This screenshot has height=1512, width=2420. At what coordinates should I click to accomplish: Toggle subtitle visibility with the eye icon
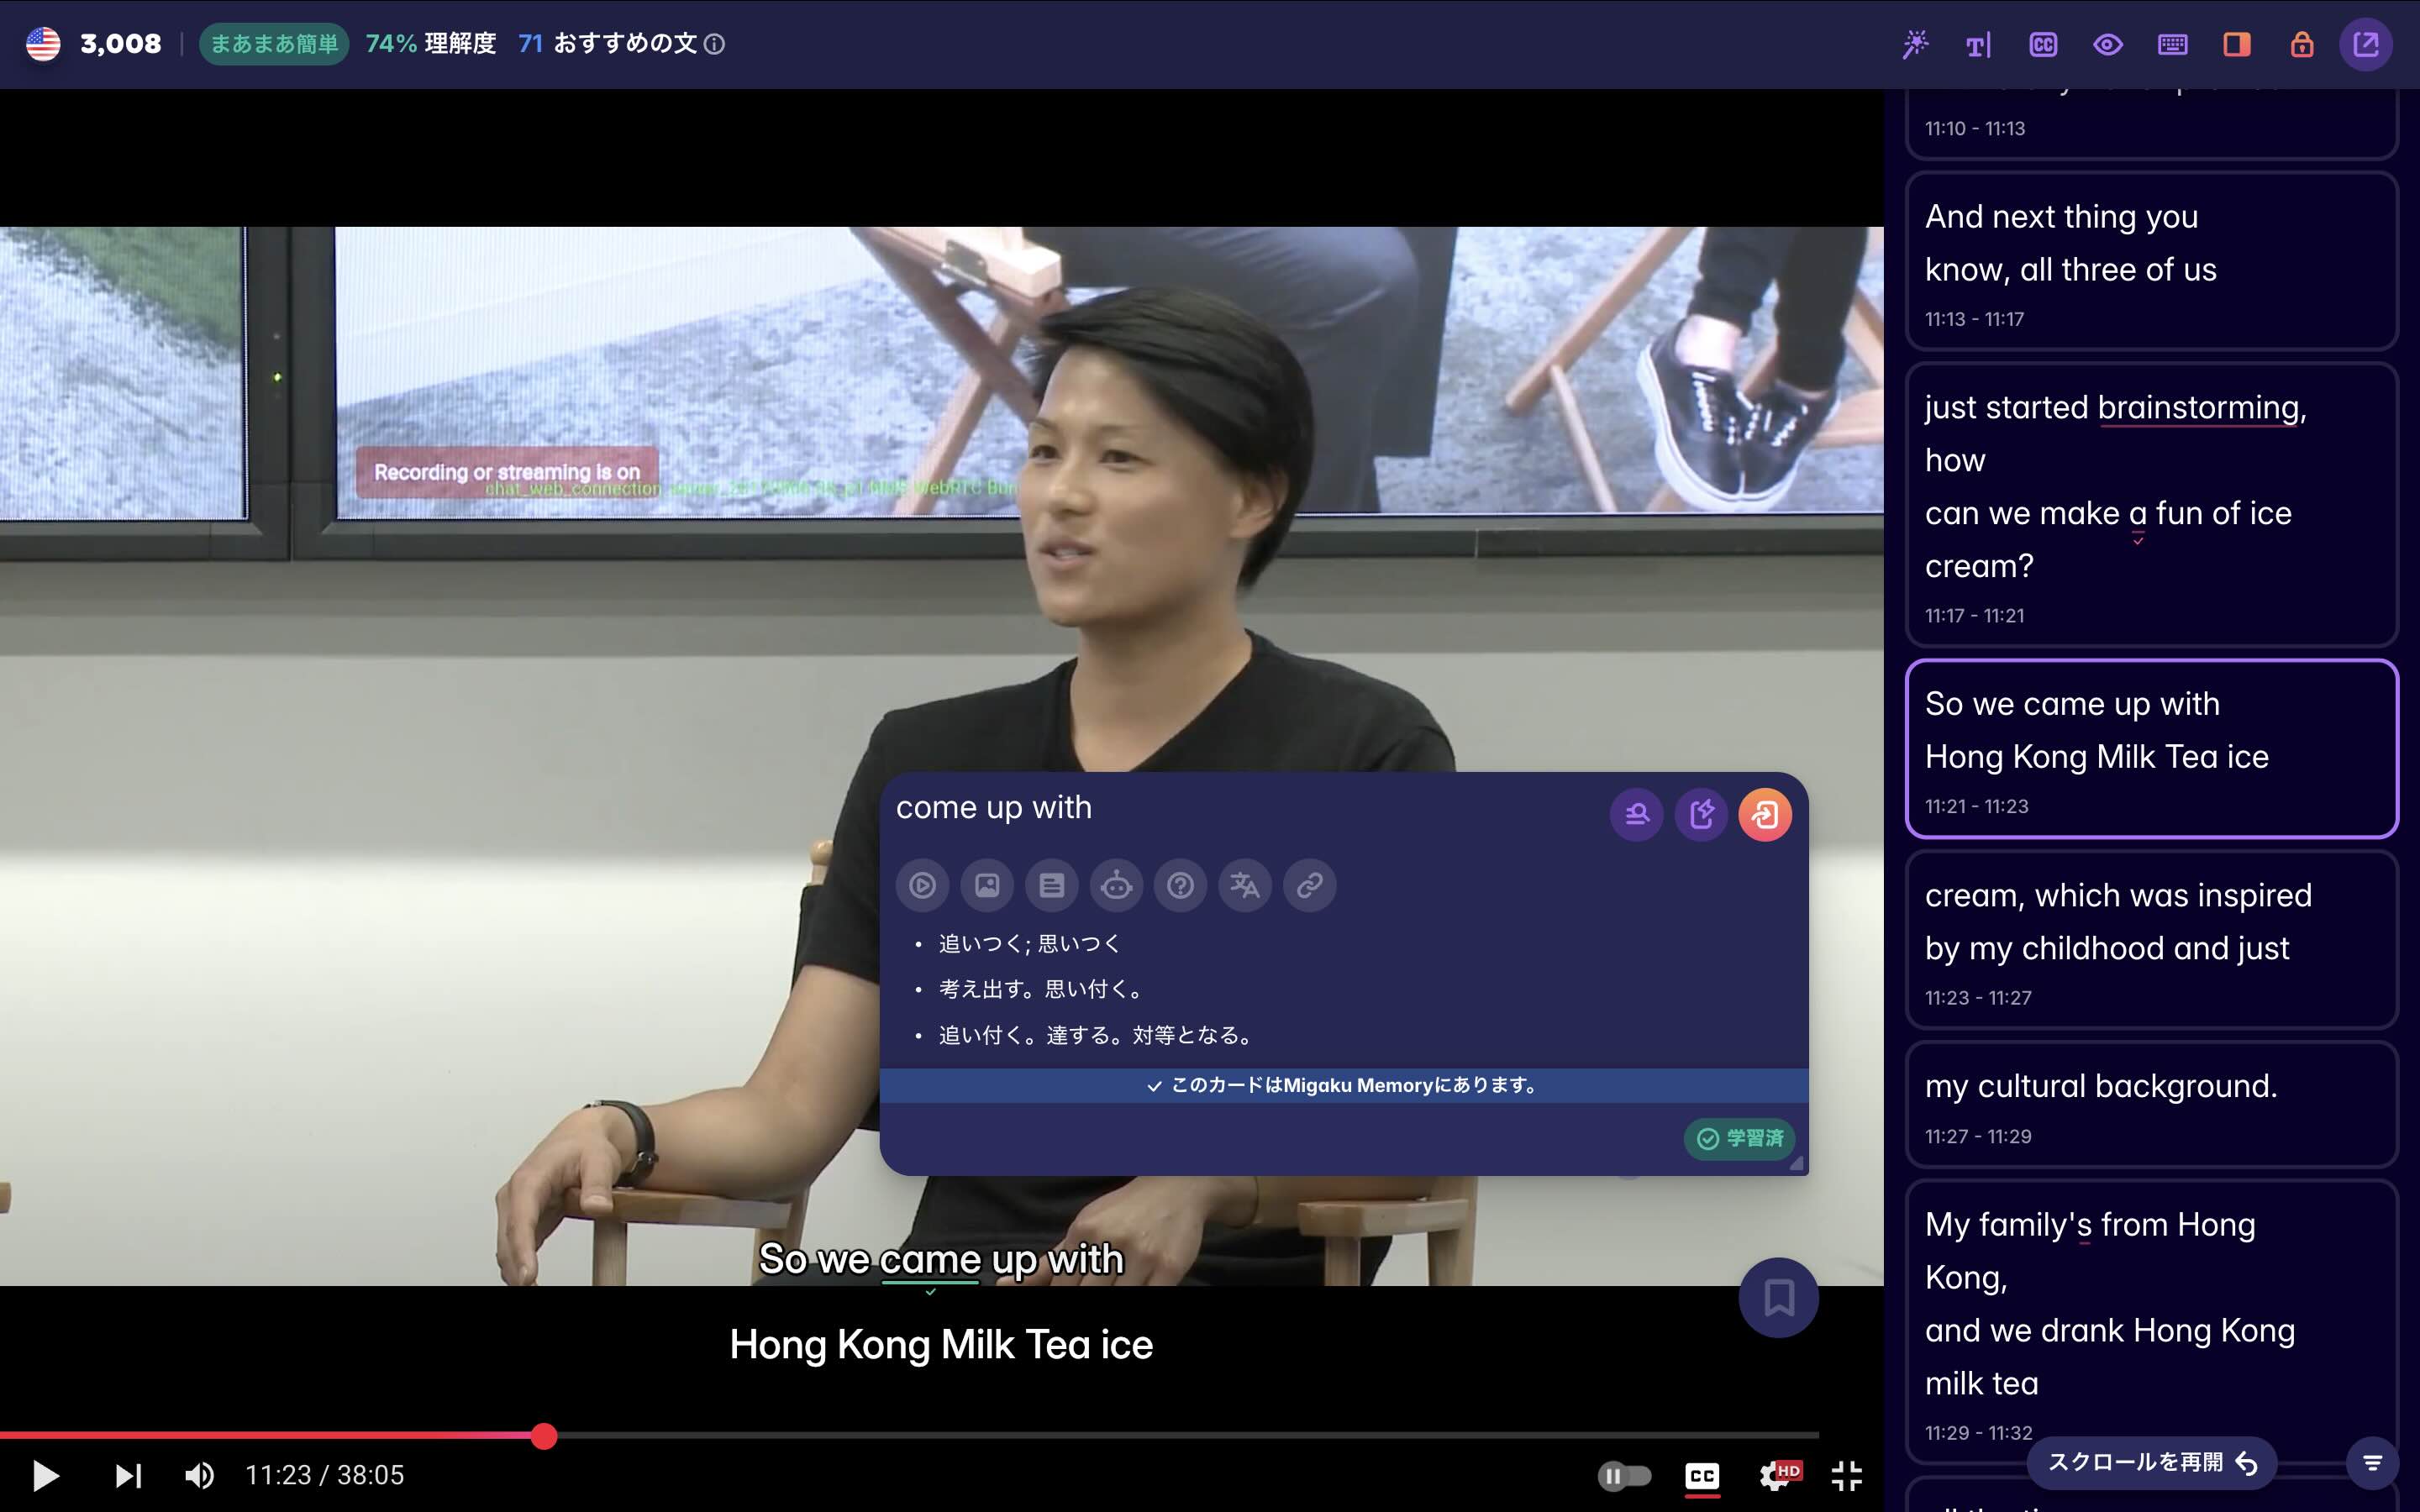coord(2107,44)
